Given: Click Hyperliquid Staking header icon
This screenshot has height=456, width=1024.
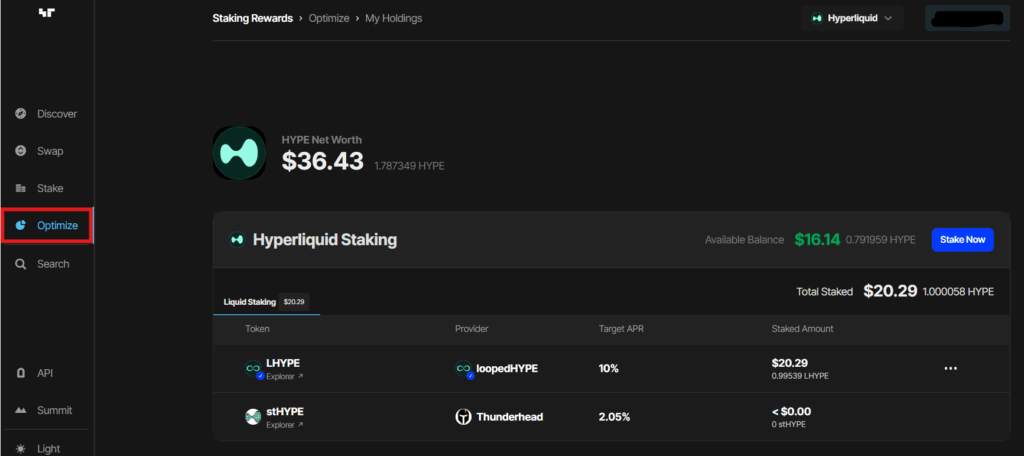Looking at the screenshot, I should tap(236, 240).
